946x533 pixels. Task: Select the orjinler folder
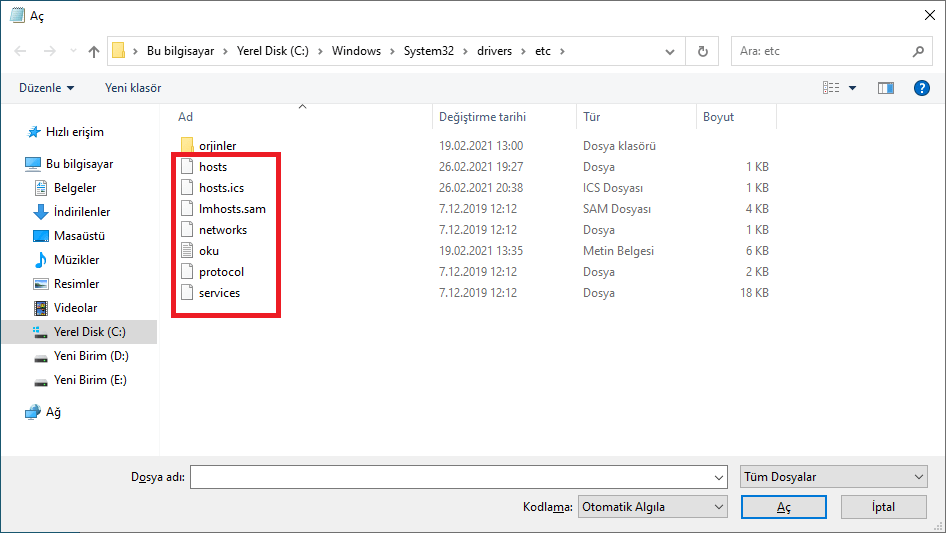tap(218, 146)
